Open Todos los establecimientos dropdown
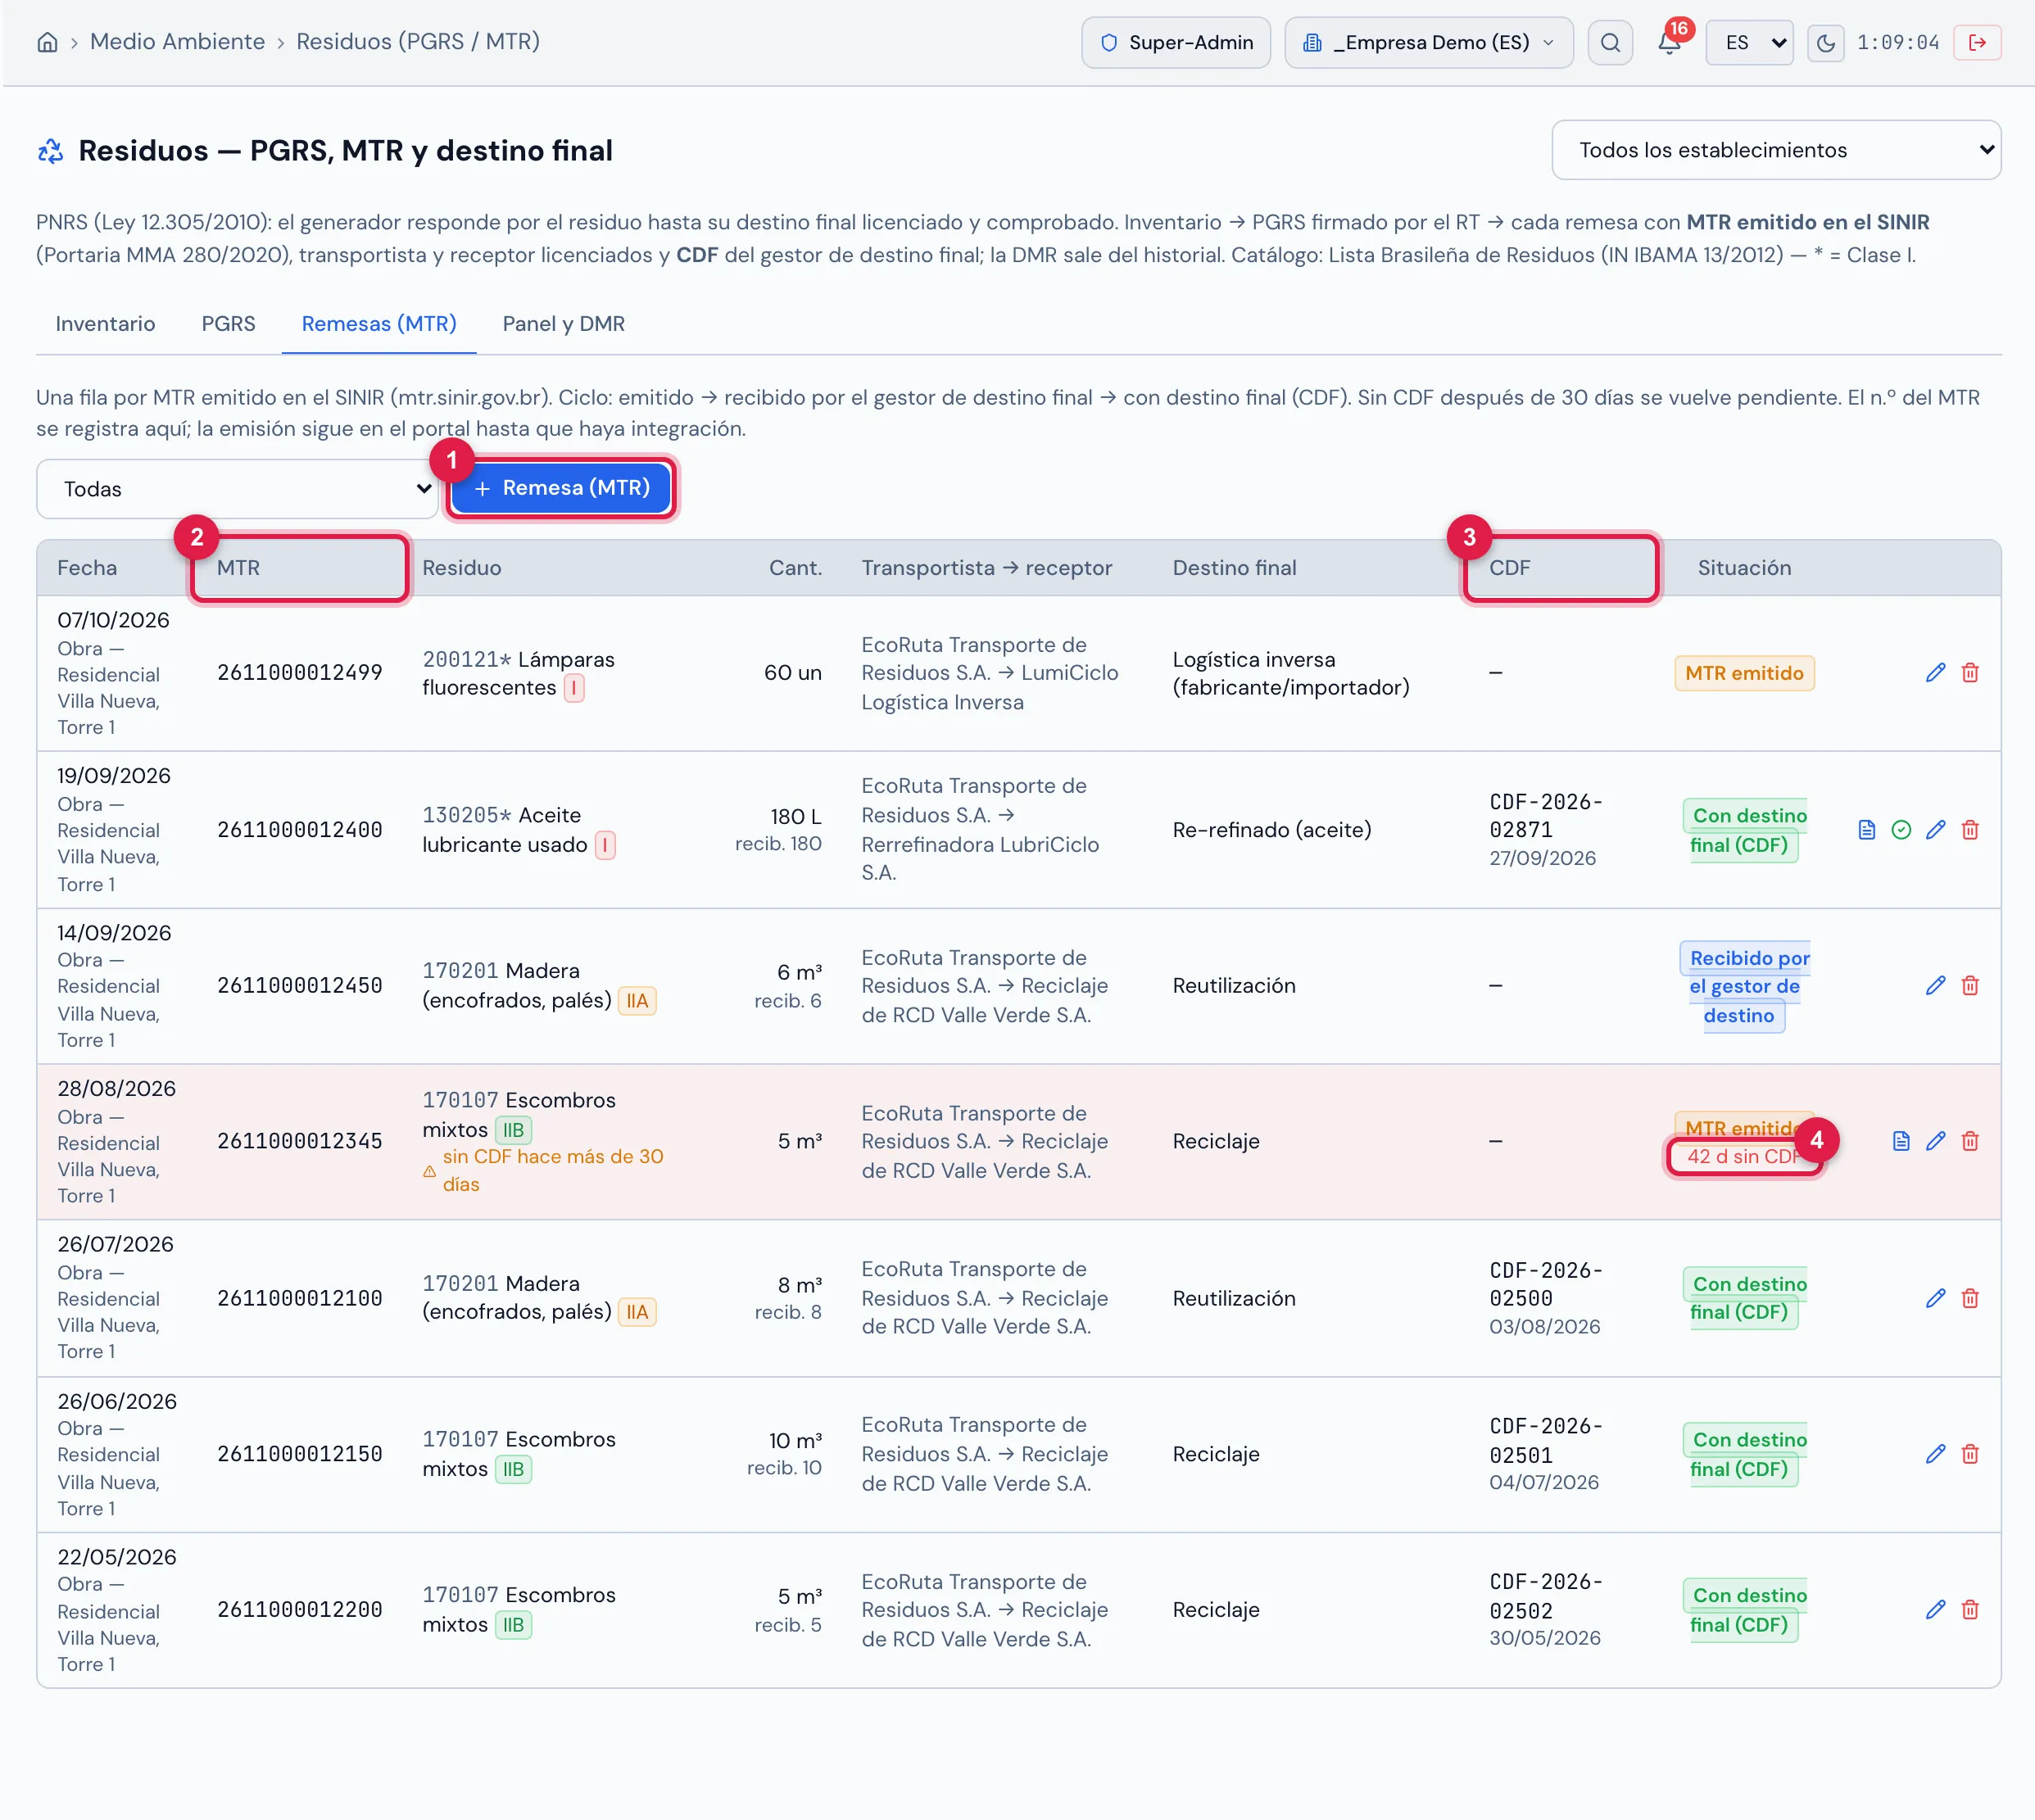2035x1820 pixels. 1776,150
